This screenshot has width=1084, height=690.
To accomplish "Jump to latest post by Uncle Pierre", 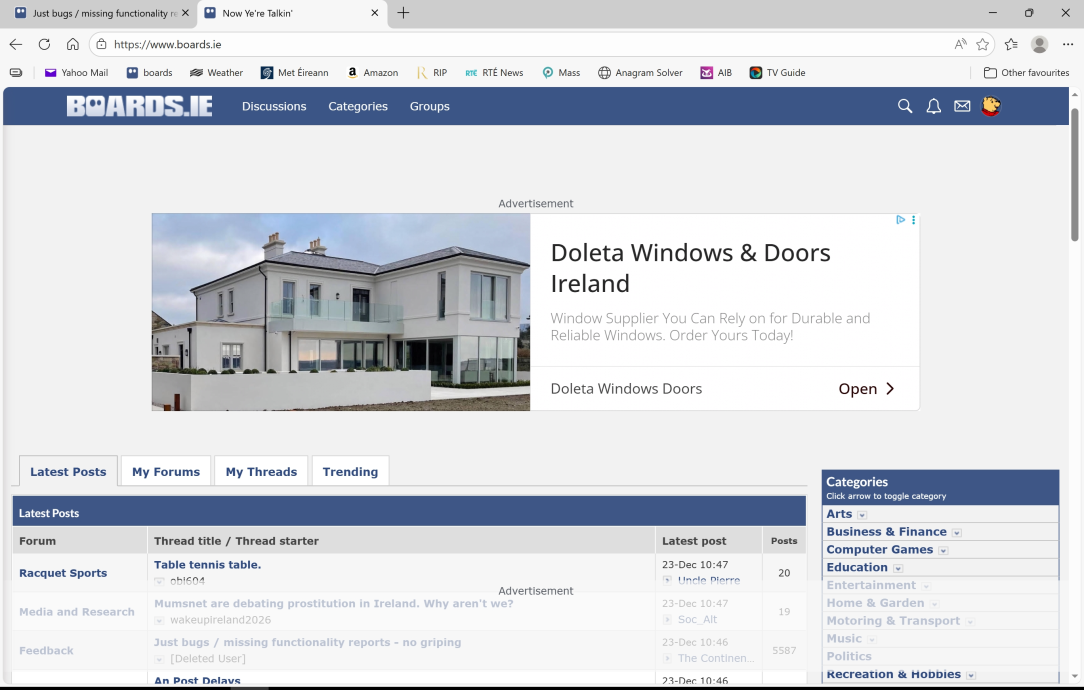I will (709, 581).
